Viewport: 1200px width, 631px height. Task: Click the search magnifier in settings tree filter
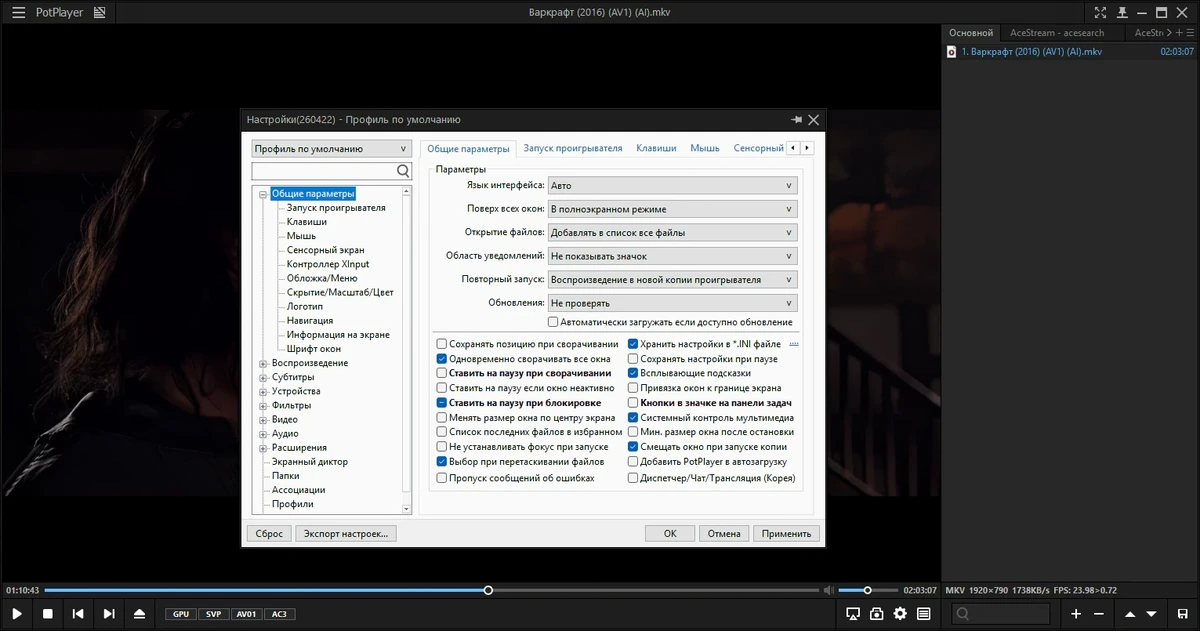click(x=403, y=171)
